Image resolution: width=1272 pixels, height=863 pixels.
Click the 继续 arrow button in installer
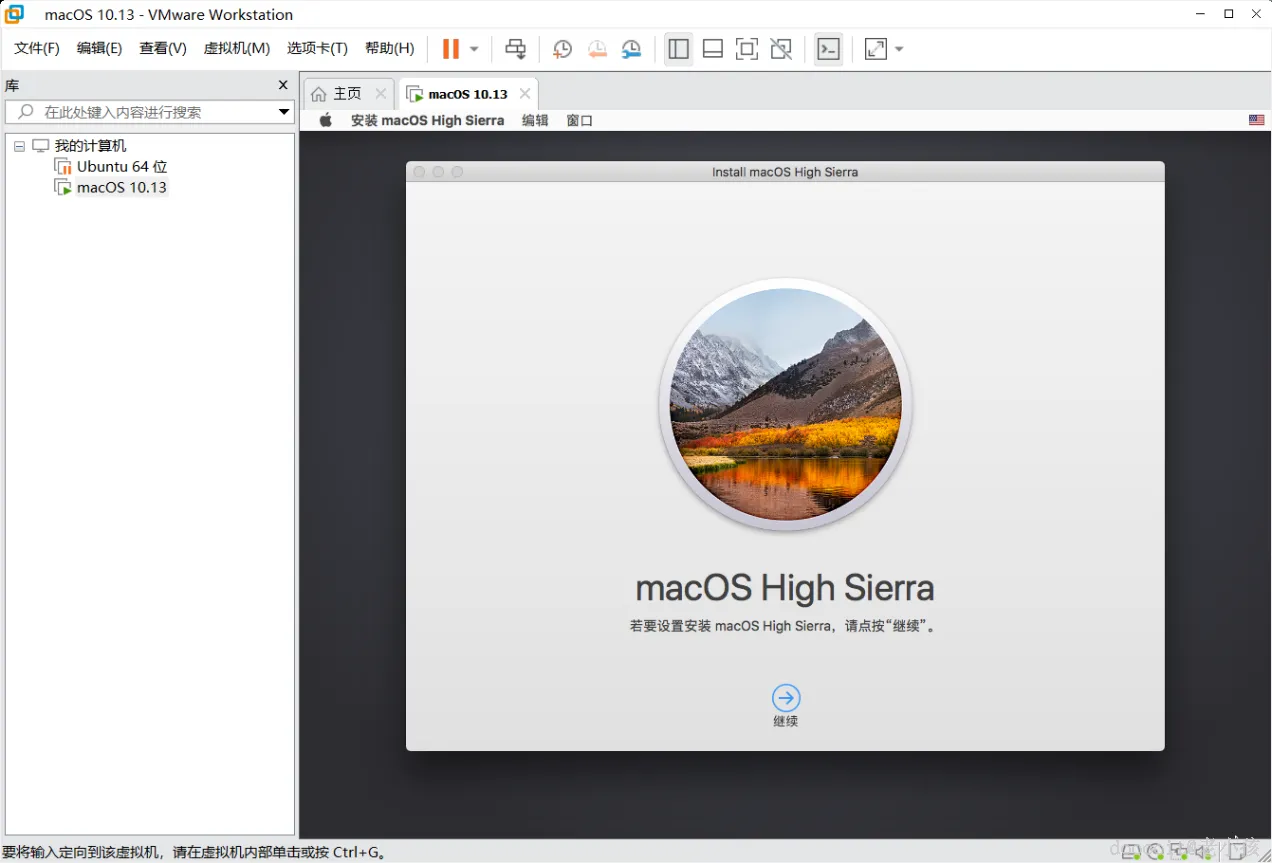pyautogui.click(x=786, y=698)
